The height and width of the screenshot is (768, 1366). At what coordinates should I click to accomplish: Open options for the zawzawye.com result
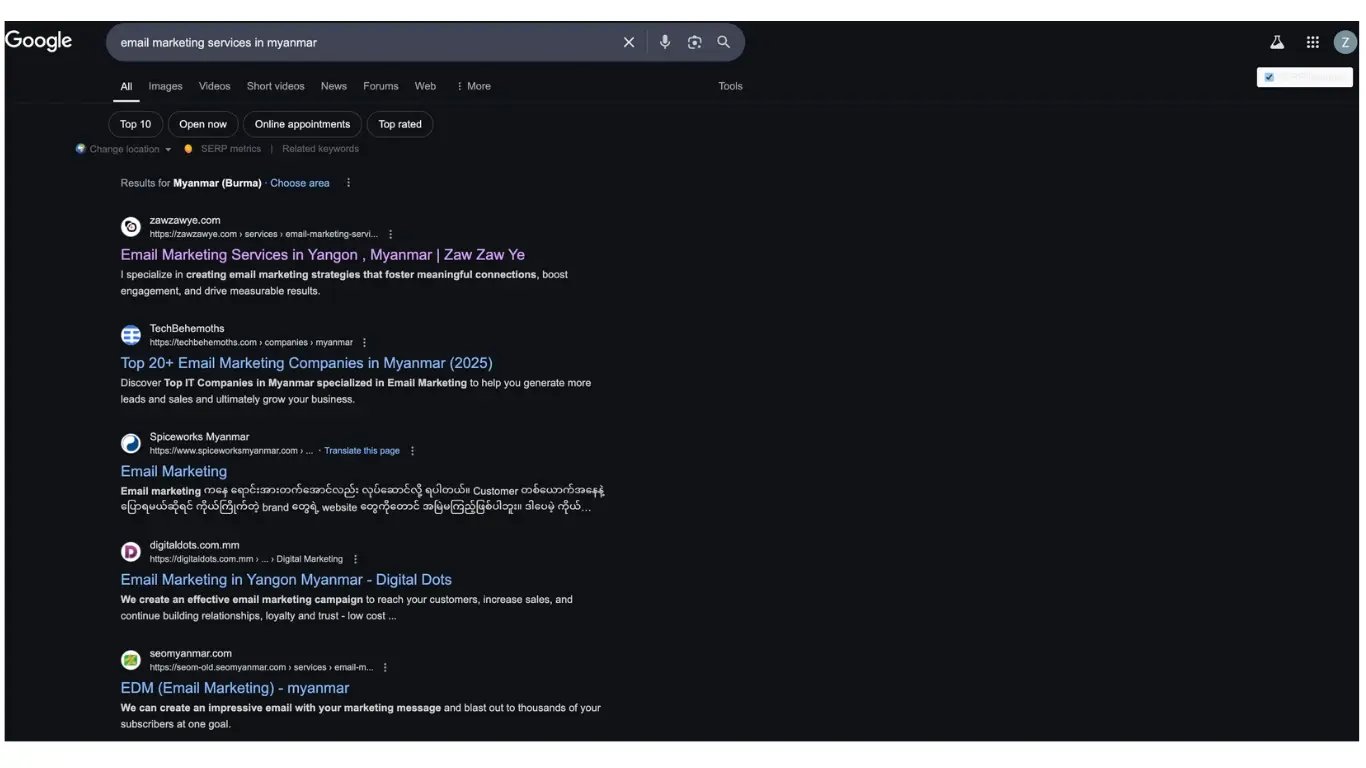391,234
